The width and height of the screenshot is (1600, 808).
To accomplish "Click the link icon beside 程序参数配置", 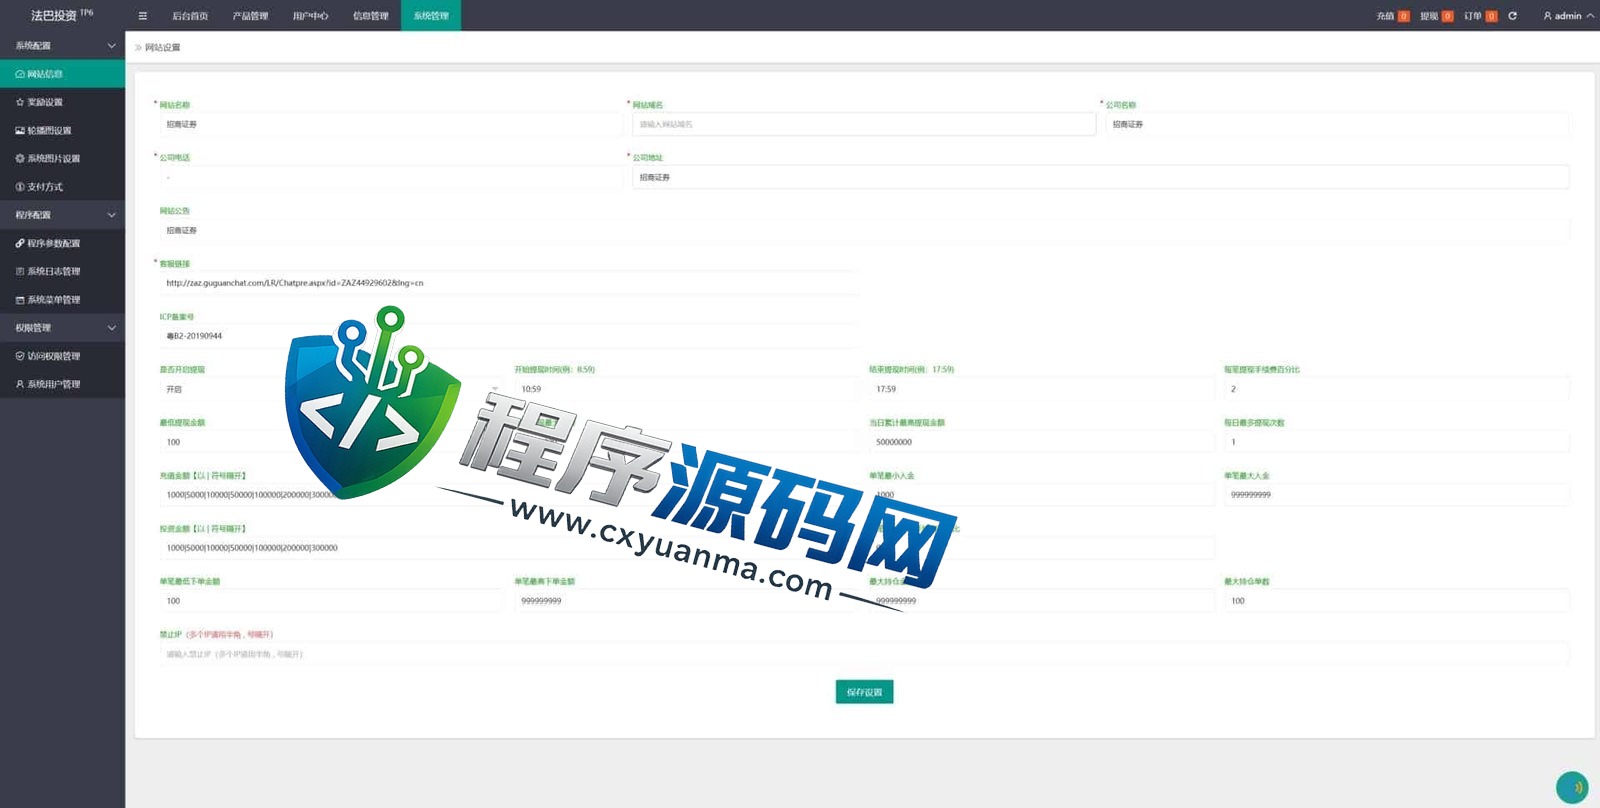I will (19, 243).
